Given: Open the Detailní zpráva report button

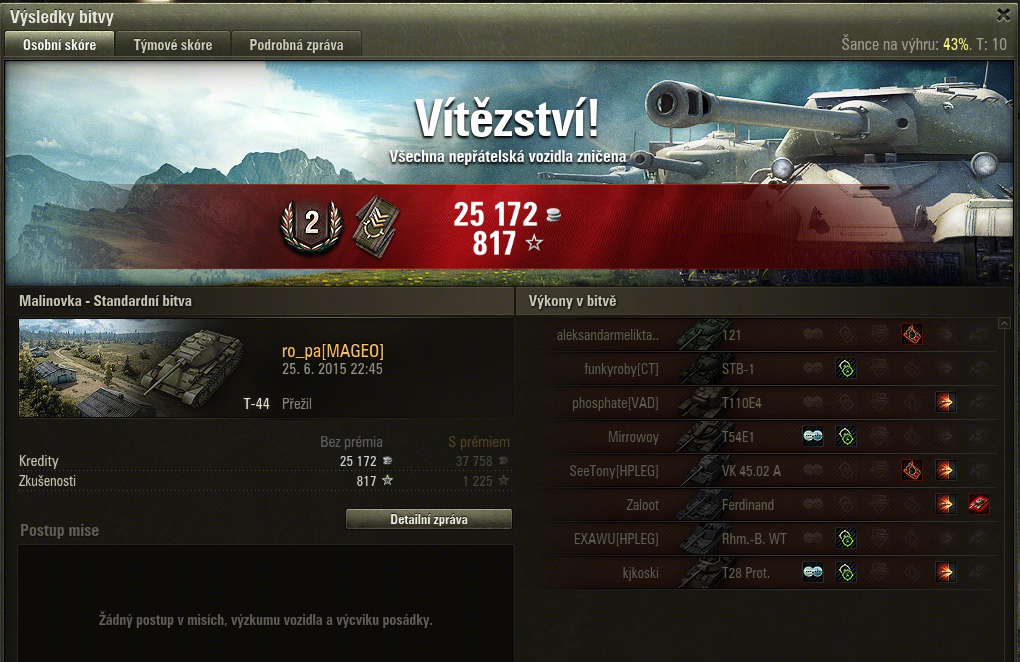Looking at the screenshot, I should pyautogui.click(x=429, y=519).
